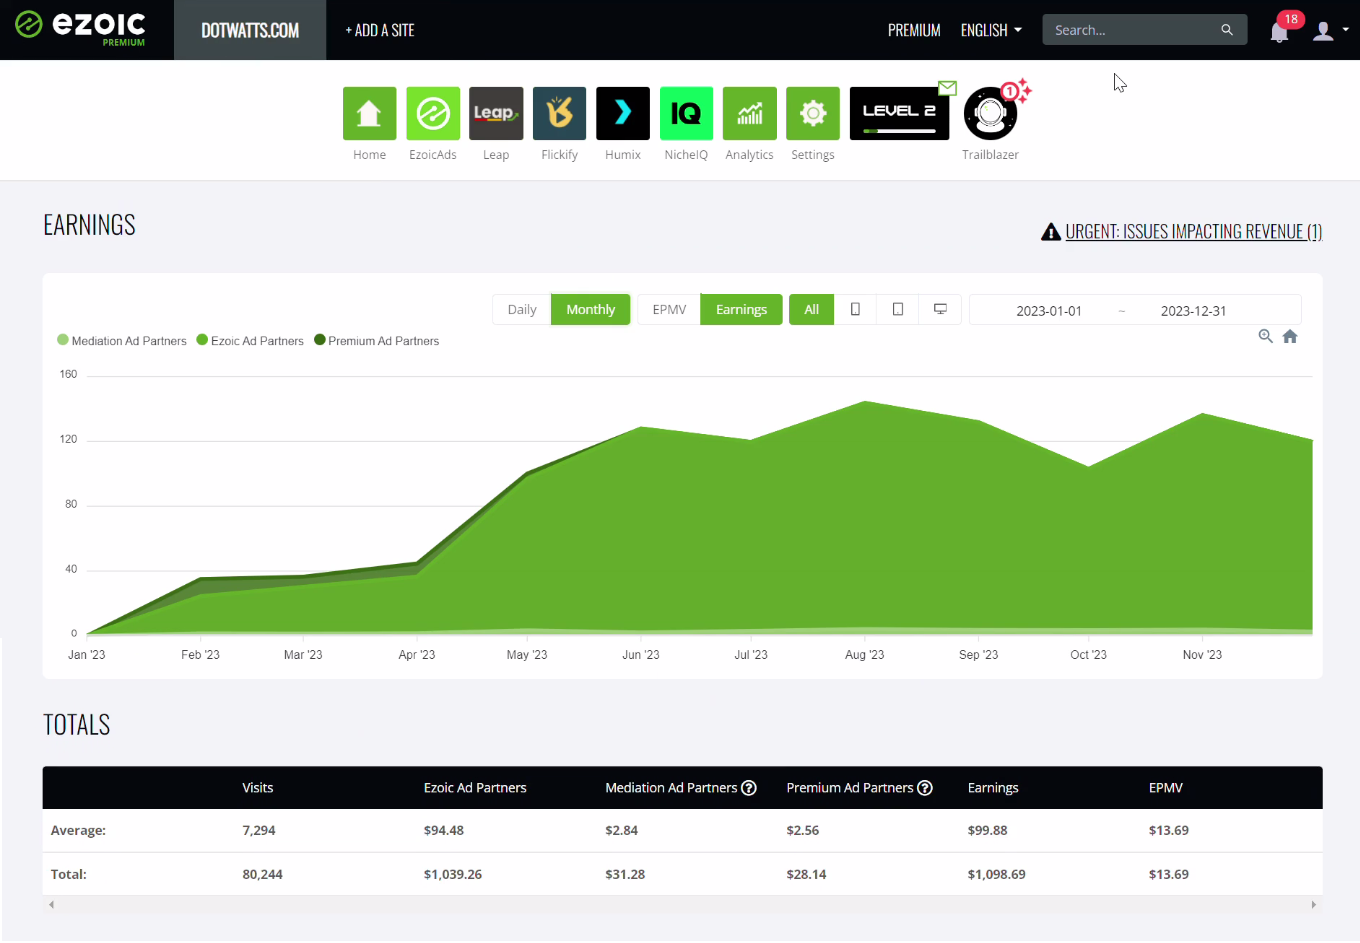Click the Ezoic Premium logo
The width and height of the screenshot is (1360, 943).
coord(81,28)
